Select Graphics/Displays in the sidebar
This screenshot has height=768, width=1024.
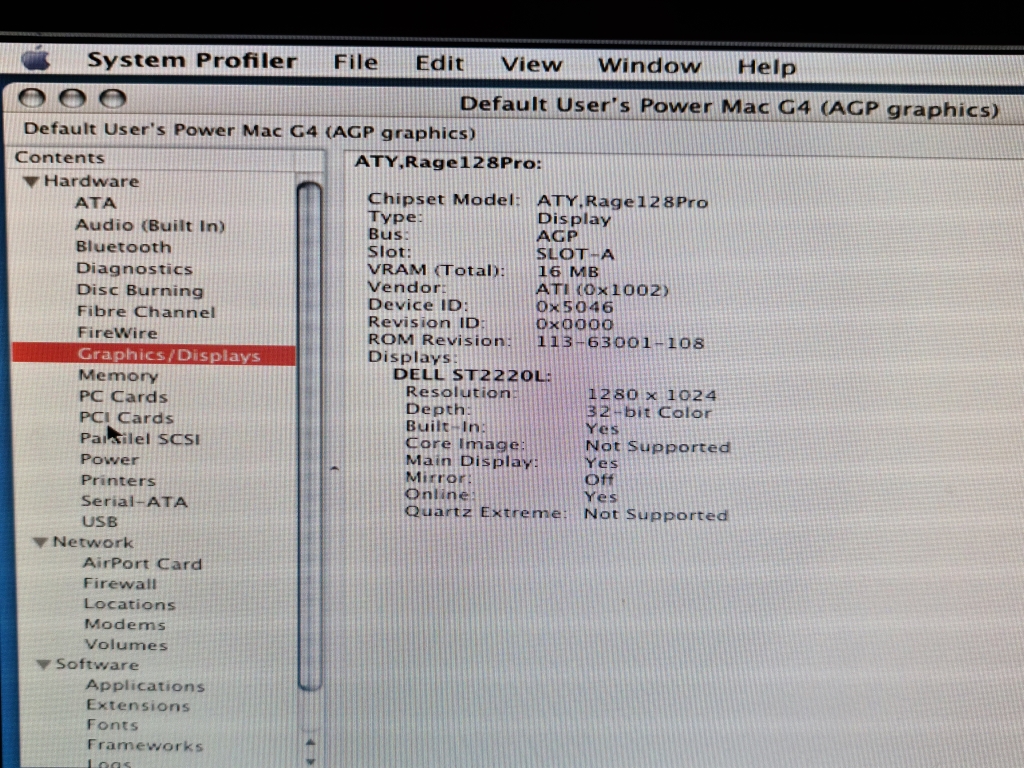click(168, 355)
